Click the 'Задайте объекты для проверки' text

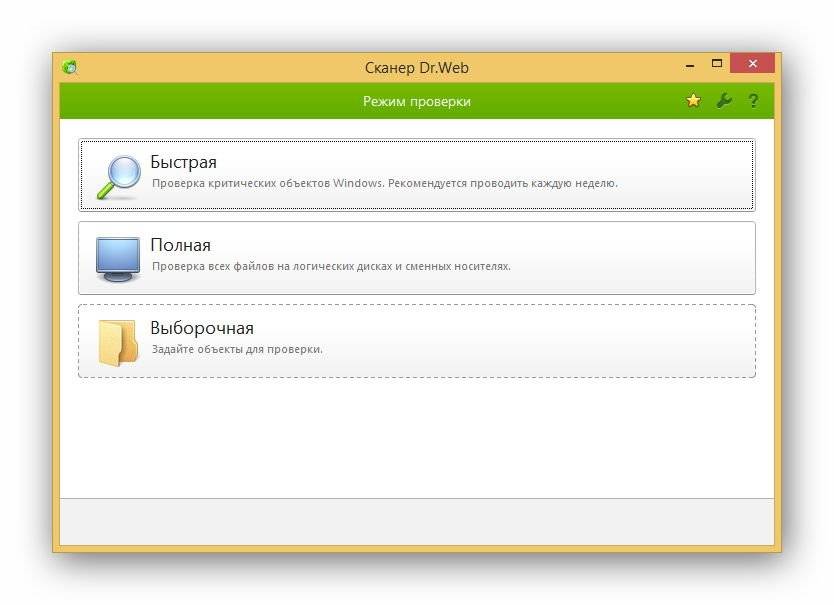coord(237,349)
